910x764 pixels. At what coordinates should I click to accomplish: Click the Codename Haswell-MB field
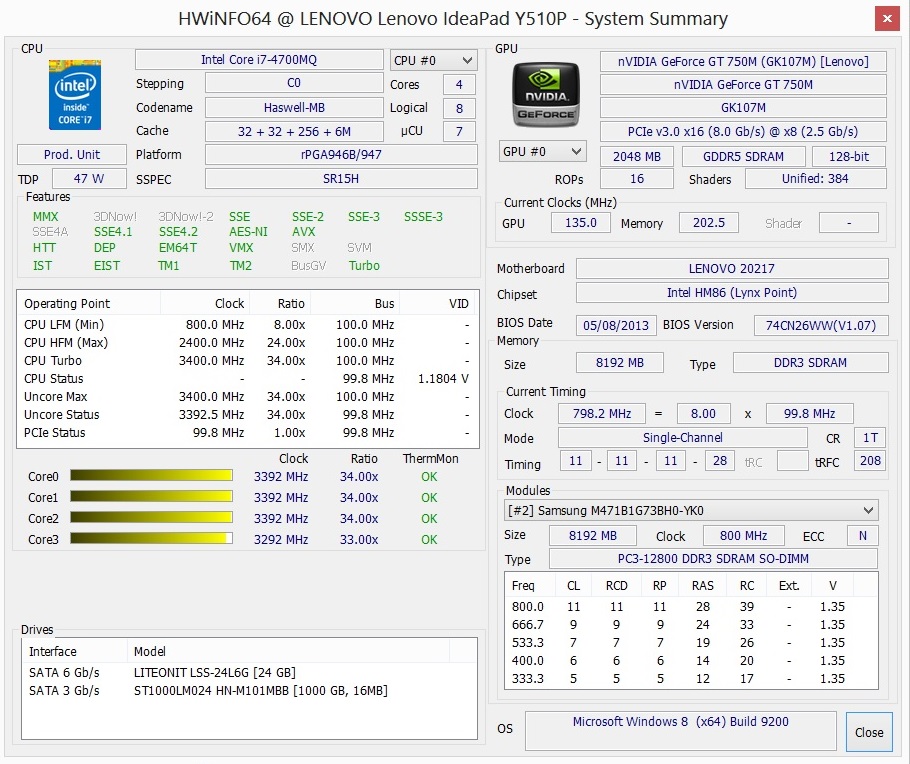(294, 107)
